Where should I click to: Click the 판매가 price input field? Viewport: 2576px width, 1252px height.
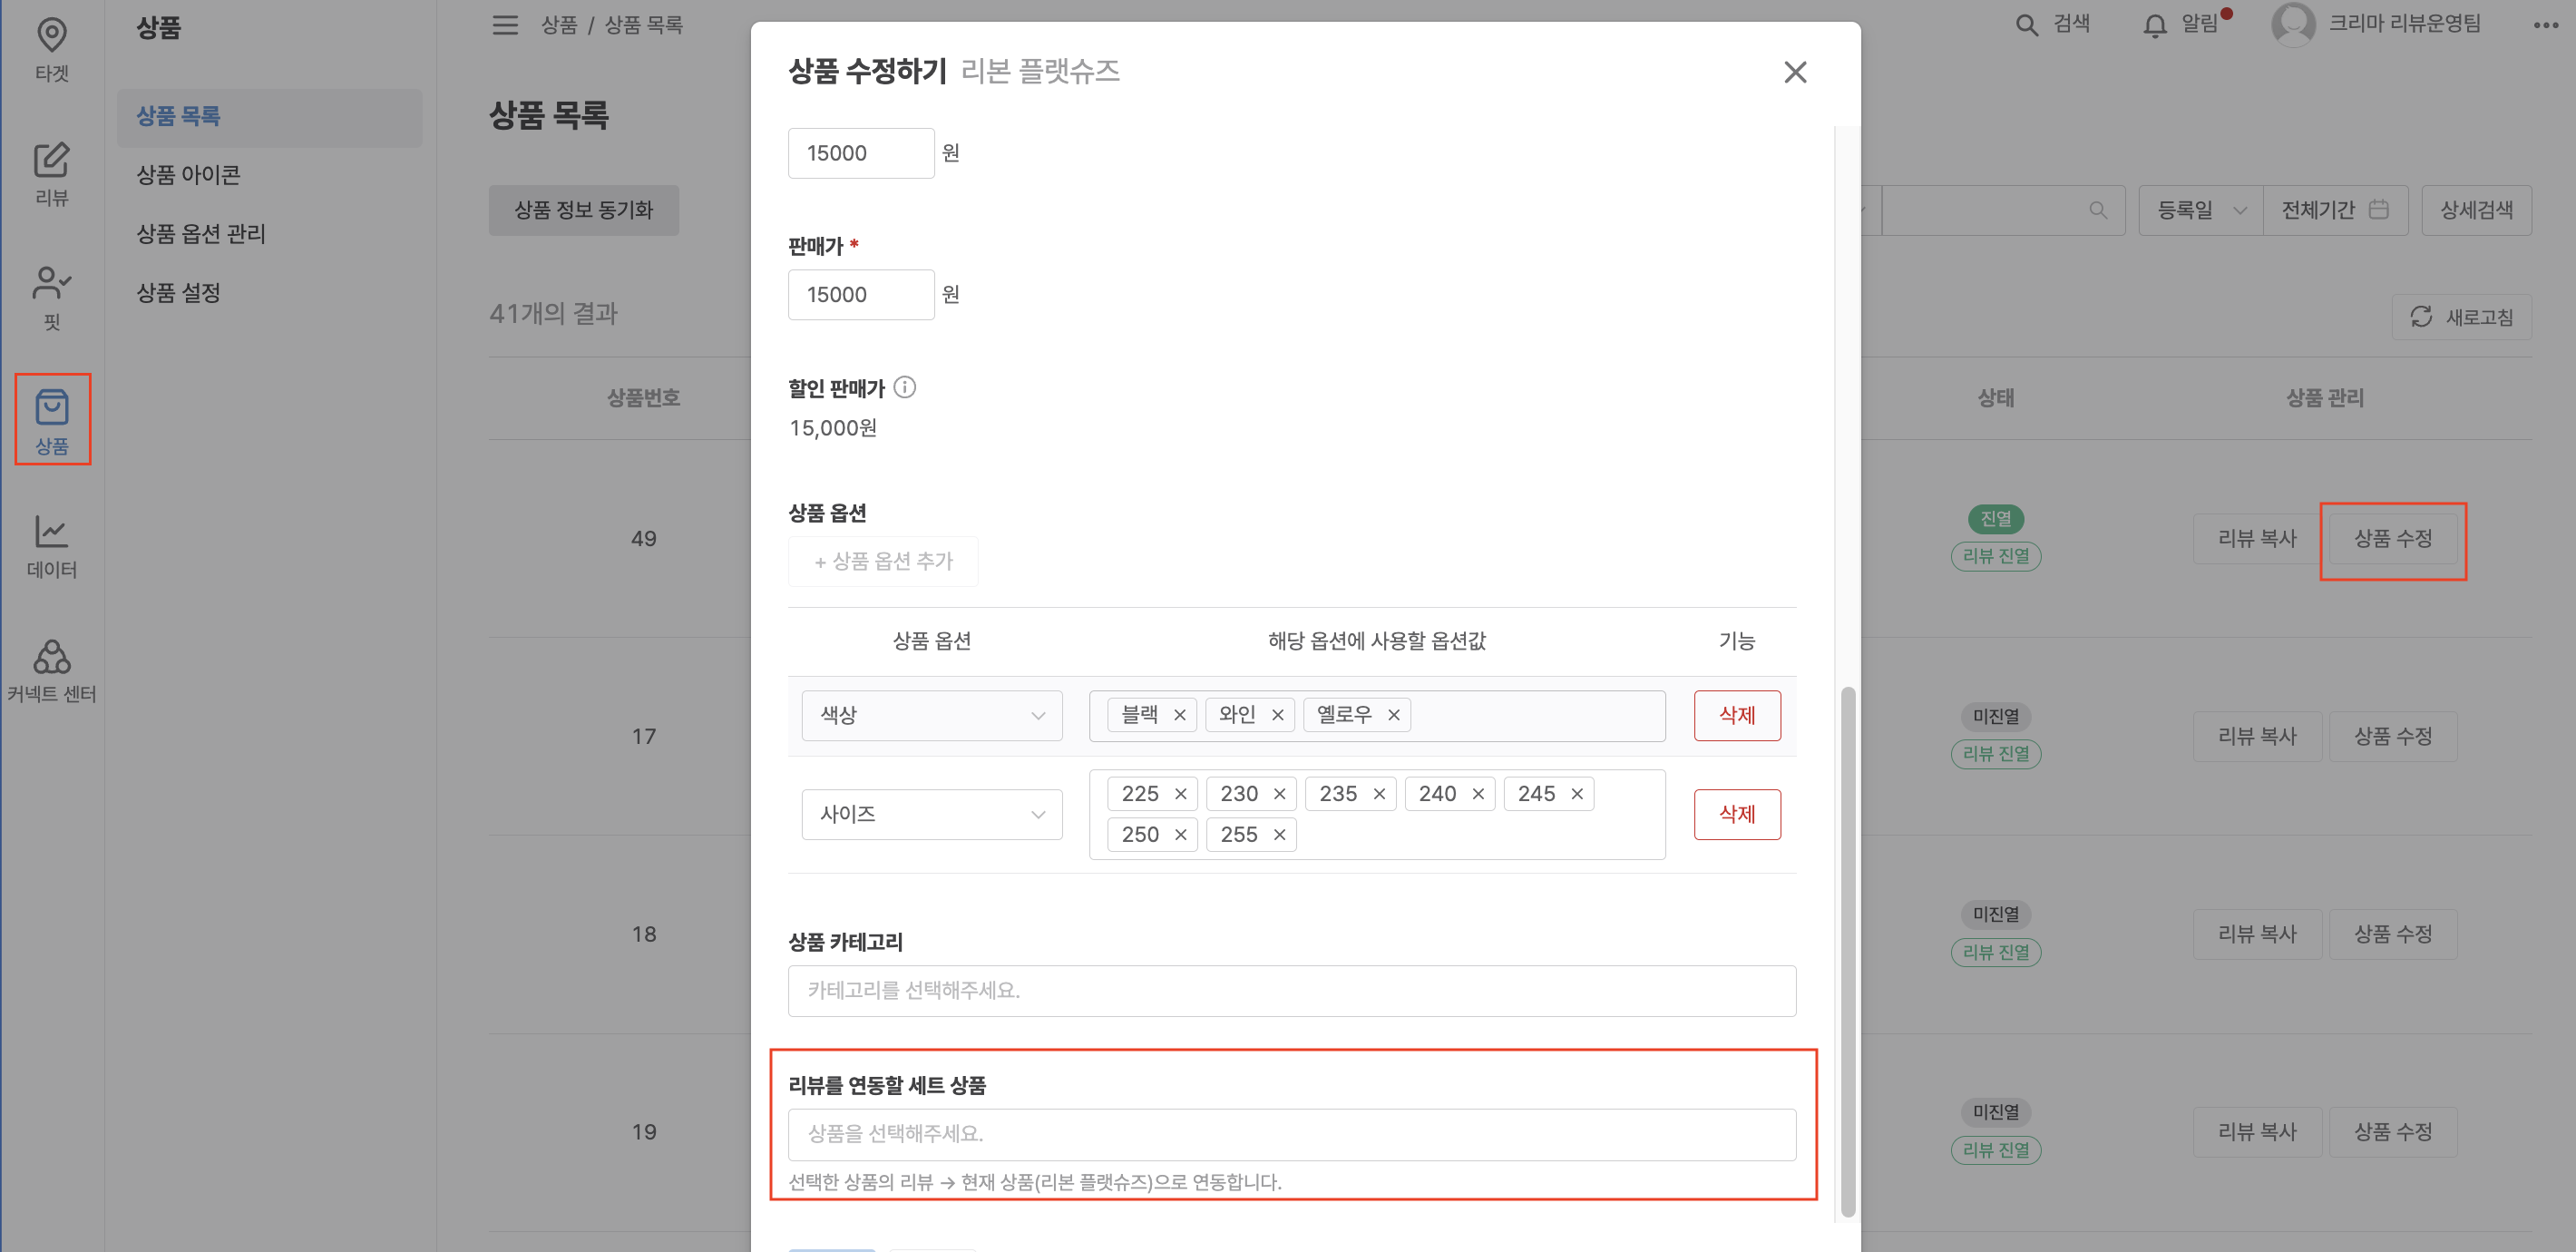click(x=860, y=294)
